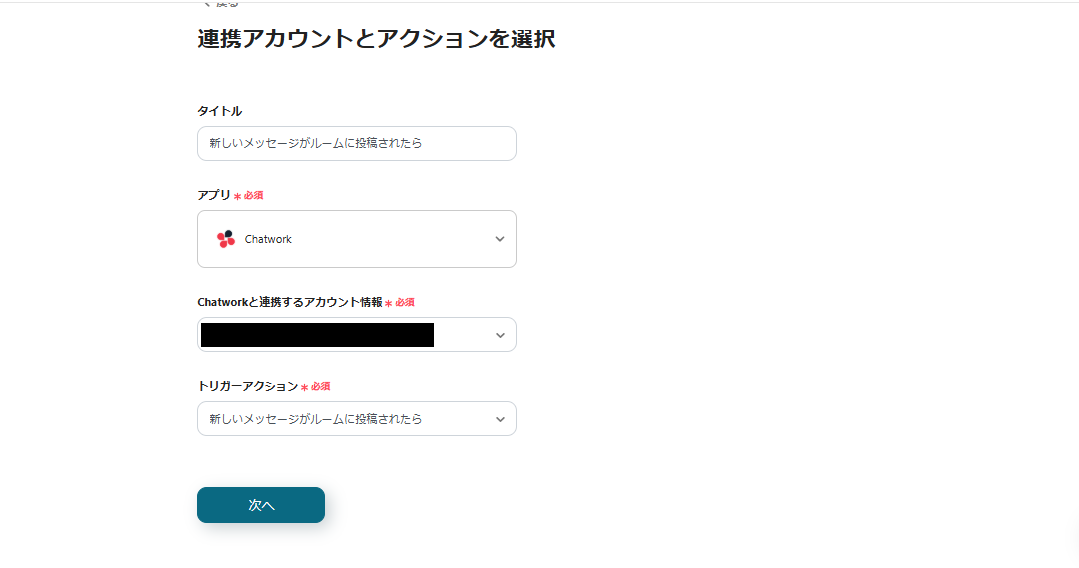
Task: Go back via the 戻る link
Action: tap(227, 3)
